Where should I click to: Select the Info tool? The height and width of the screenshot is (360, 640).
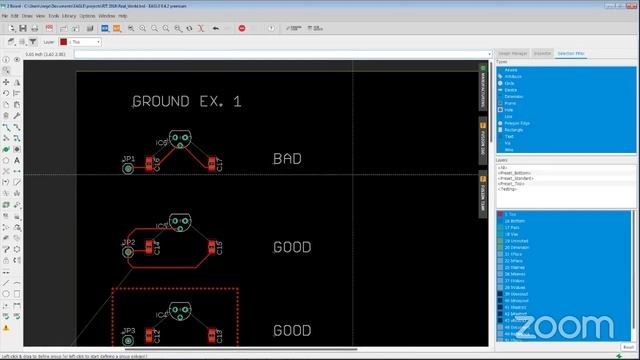click(6, 60)
